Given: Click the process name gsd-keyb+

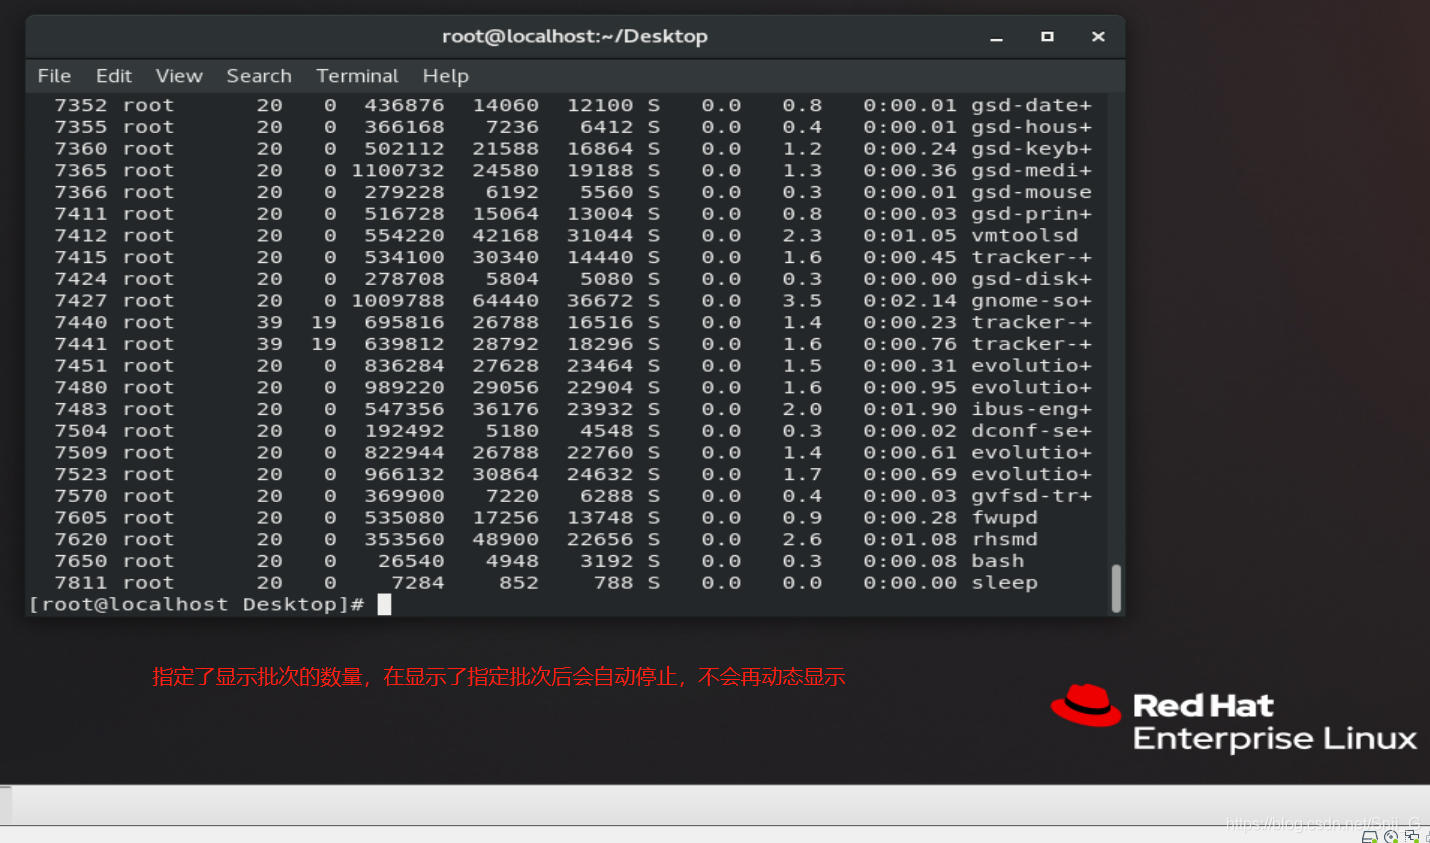Looking at the screenshot, I should click(x=1031, y=148).
